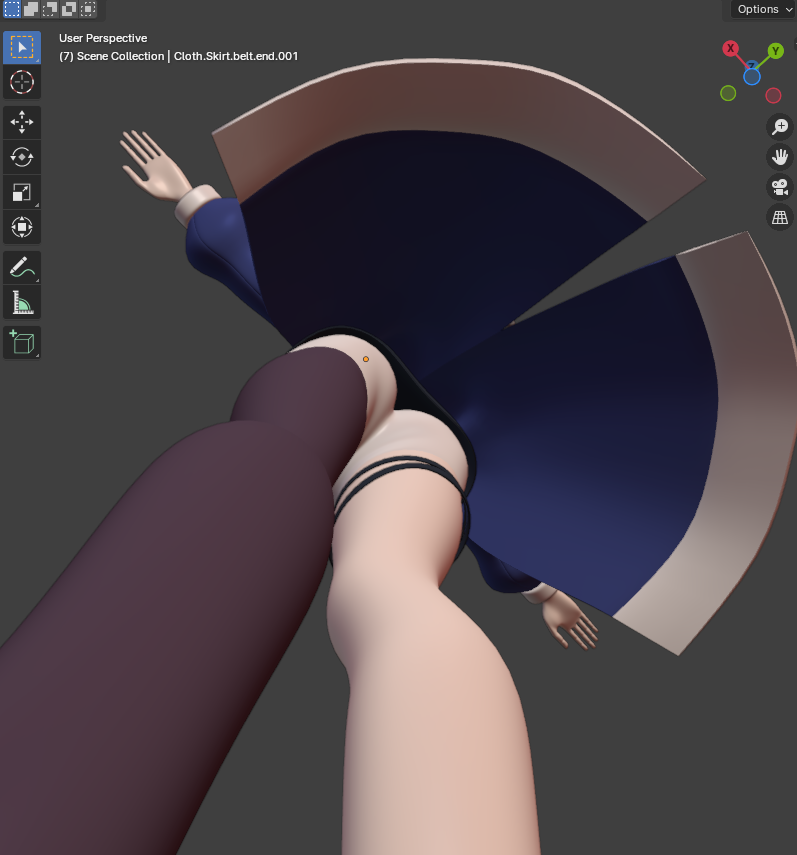Choose the Move tool
Image resolution: width=797 pixels, height=855 pixels.
(x=21, y=122)
